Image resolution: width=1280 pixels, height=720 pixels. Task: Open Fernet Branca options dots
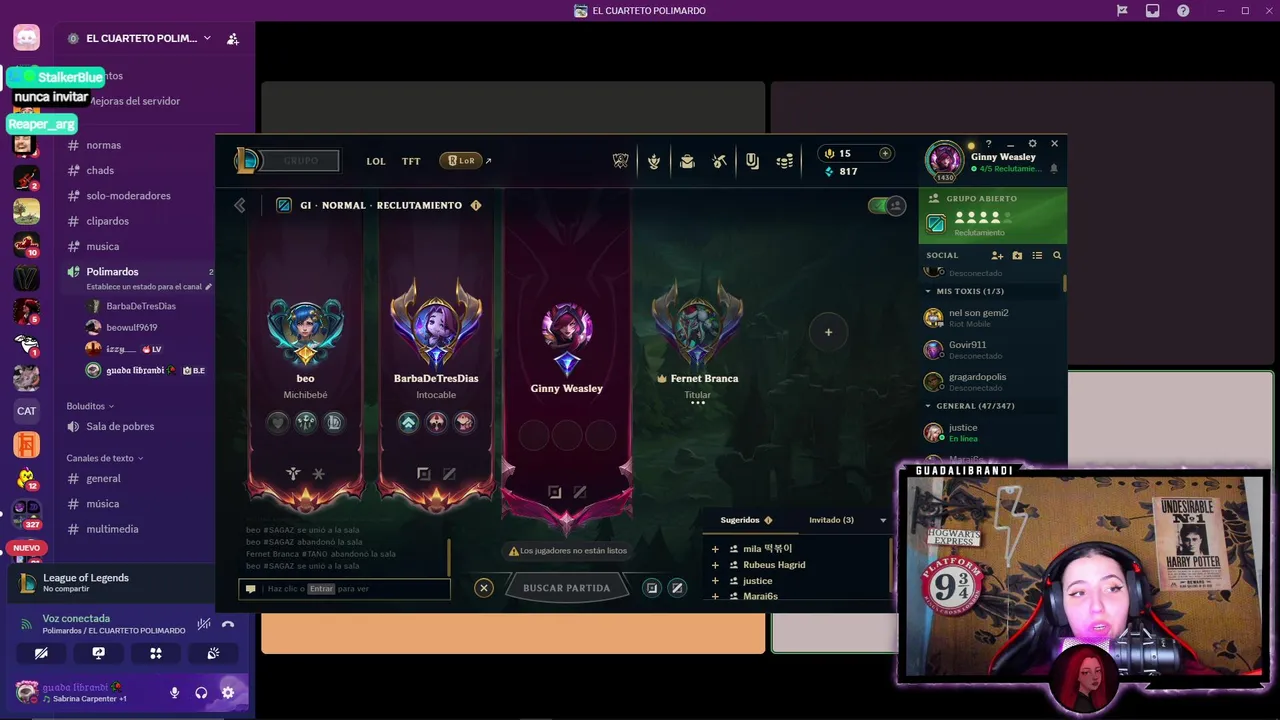pyautogui.click(x=698, y=403)
